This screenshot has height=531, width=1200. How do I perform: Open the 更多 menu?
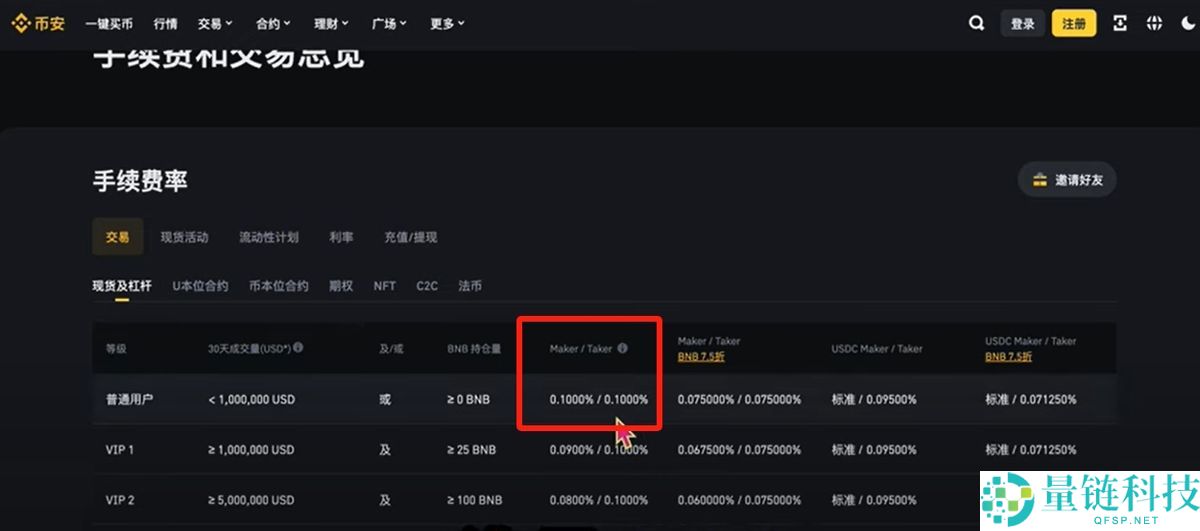(447, 23)
